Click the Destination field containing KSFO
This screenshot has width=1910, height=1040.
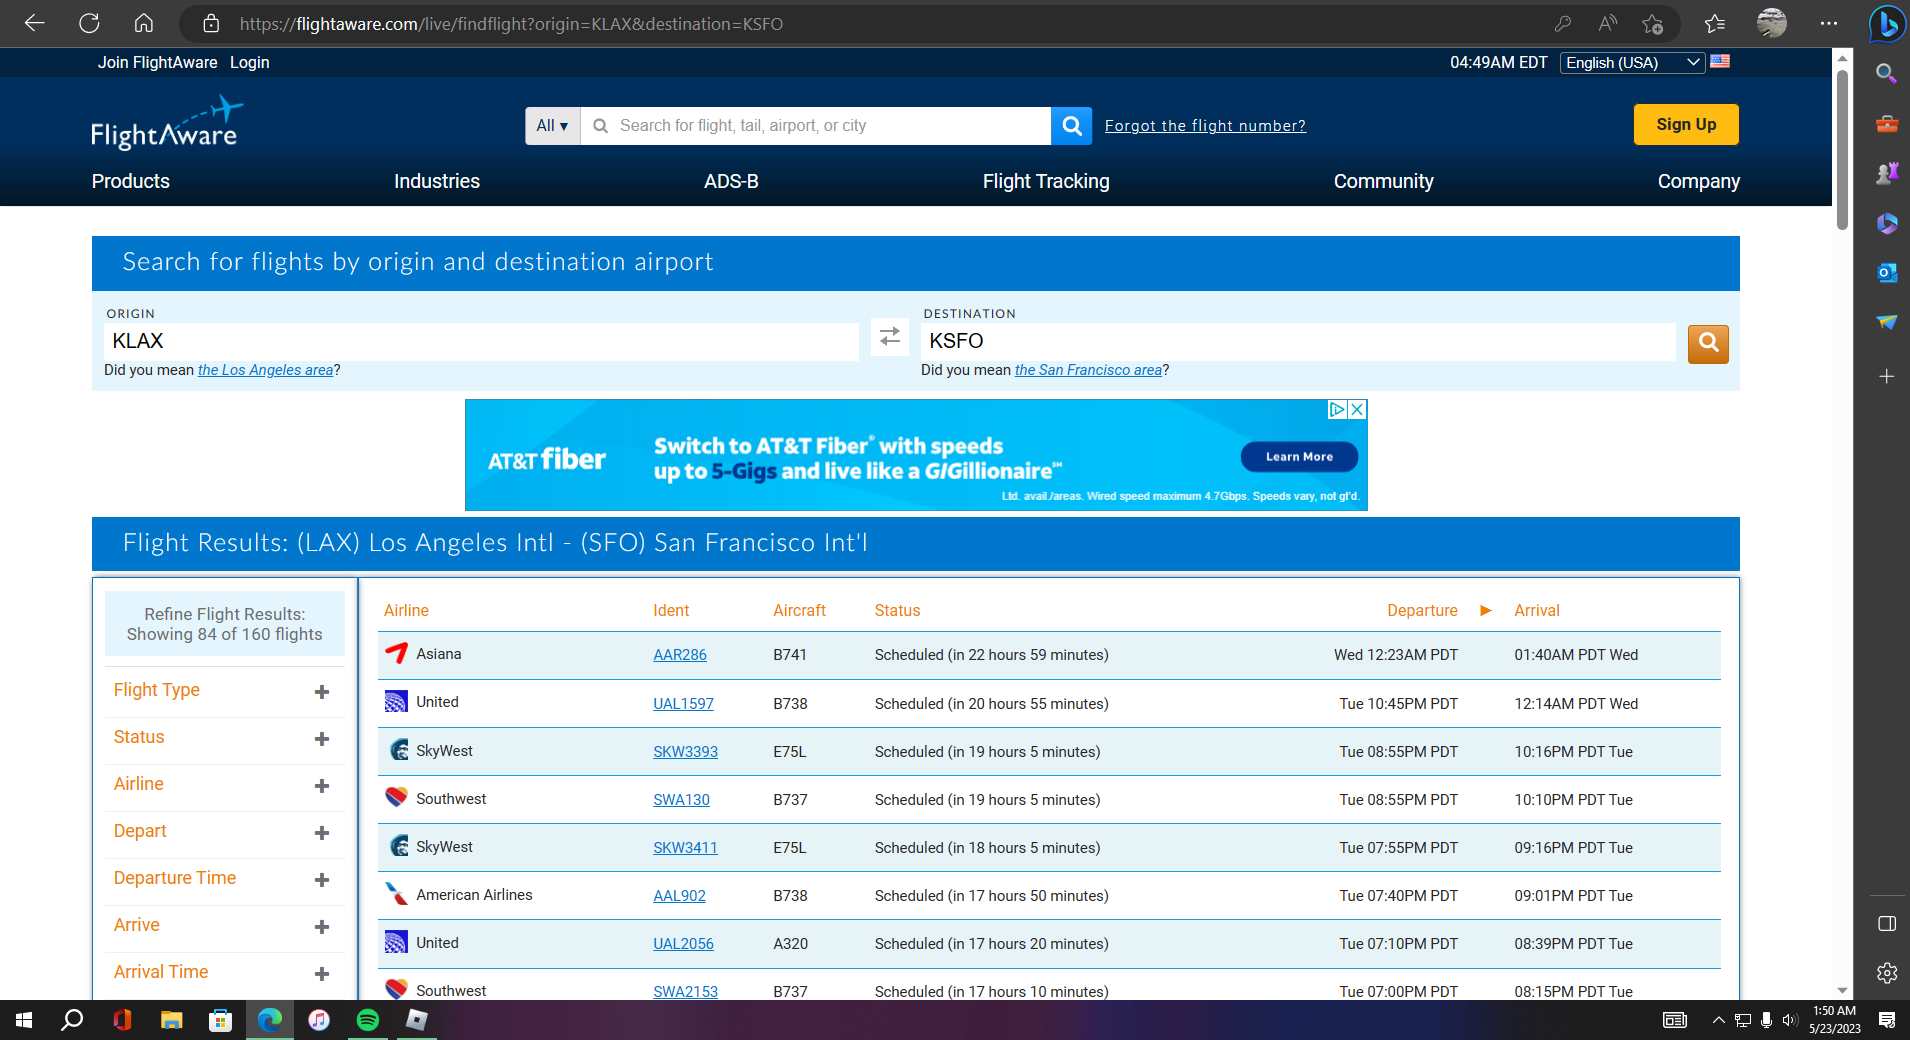1298,341
